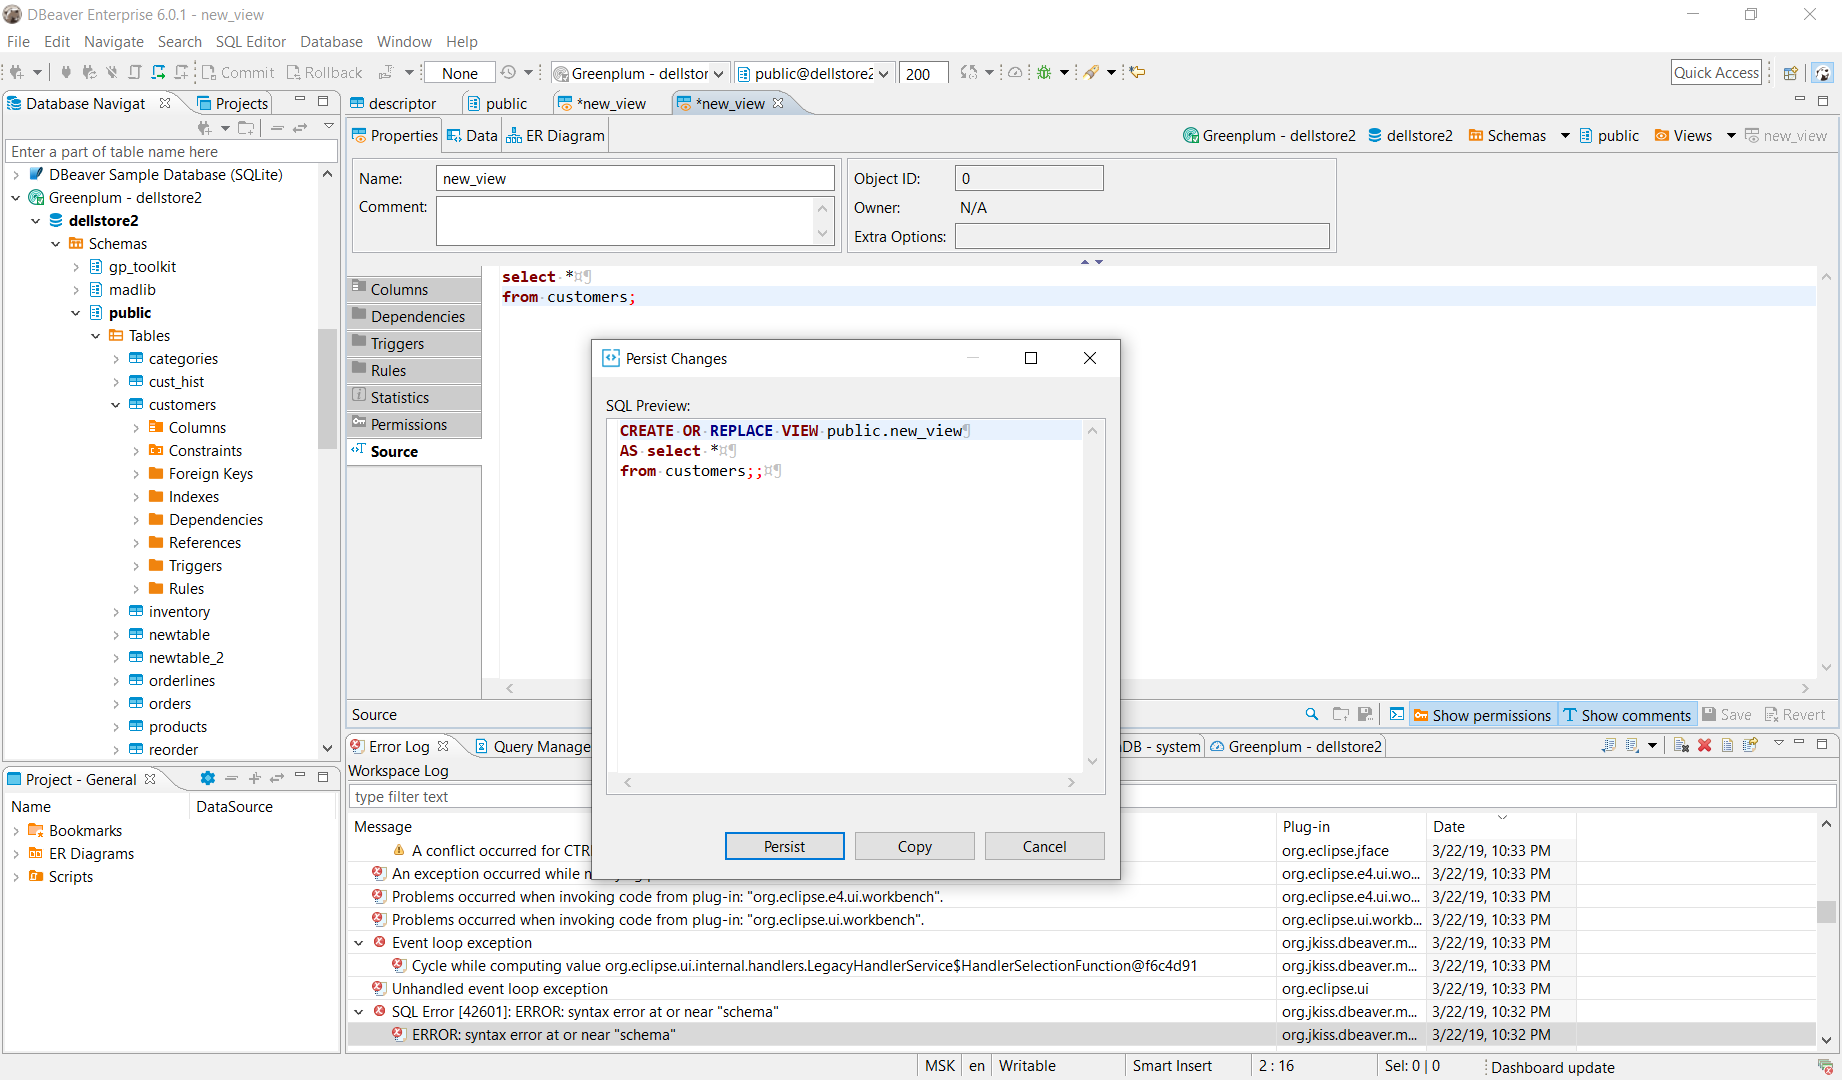Open the active connection dropdown Greenplum - dellstor
1842x1080 pixels.
639,73
